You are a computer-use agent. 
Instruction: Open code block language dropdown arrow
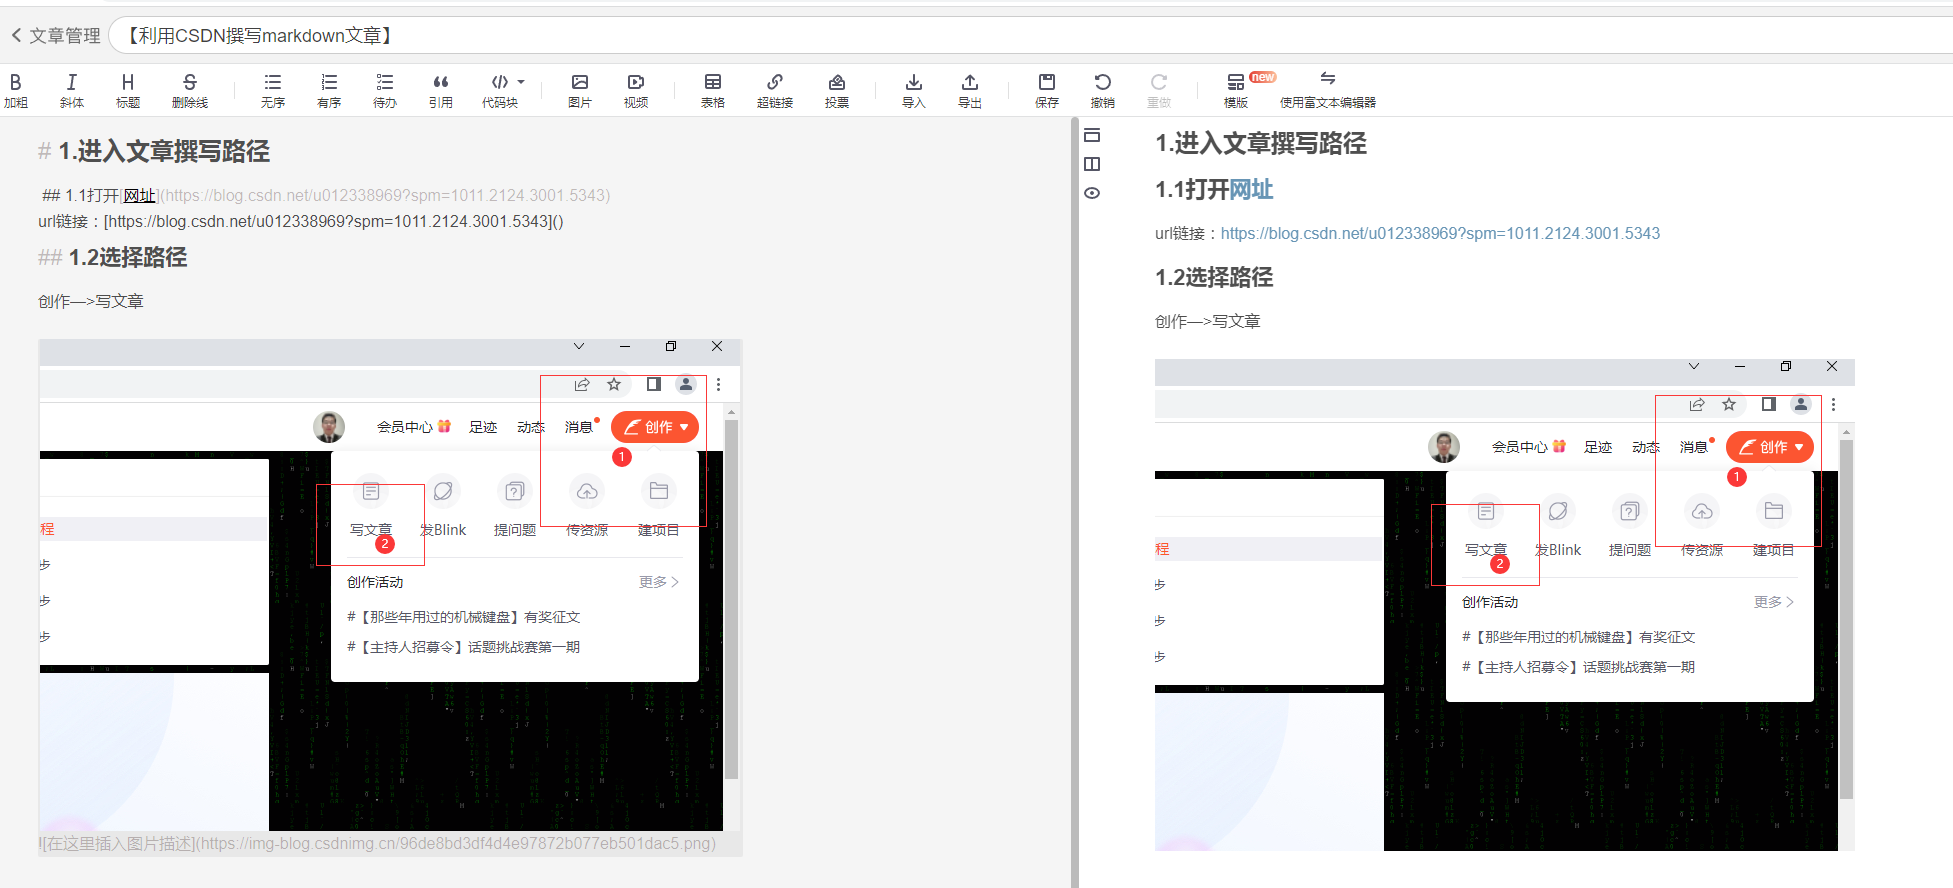[521, 82]
